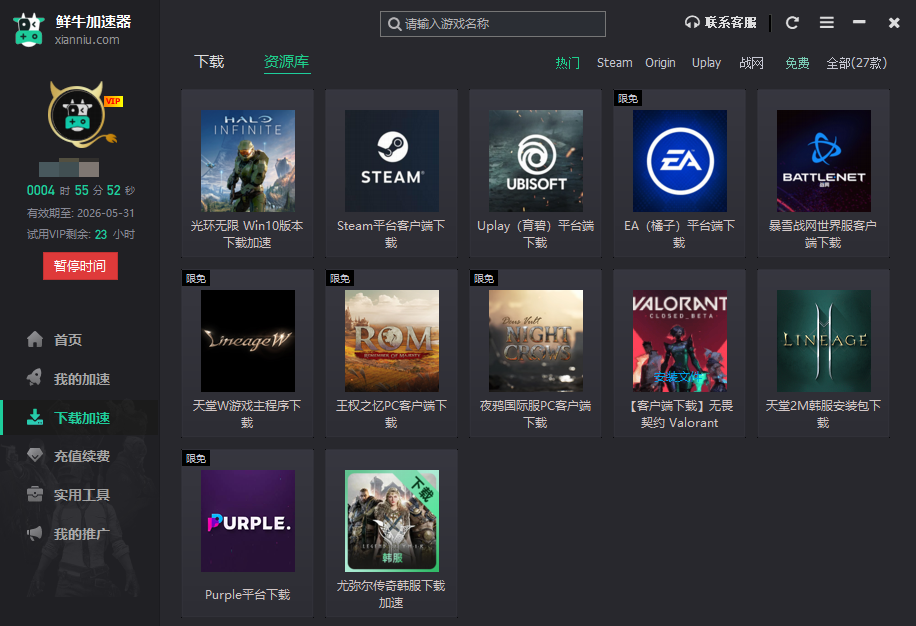Open the Purple platform logo tile
This screenshot has width=916, height=626.
click(248, 520)
